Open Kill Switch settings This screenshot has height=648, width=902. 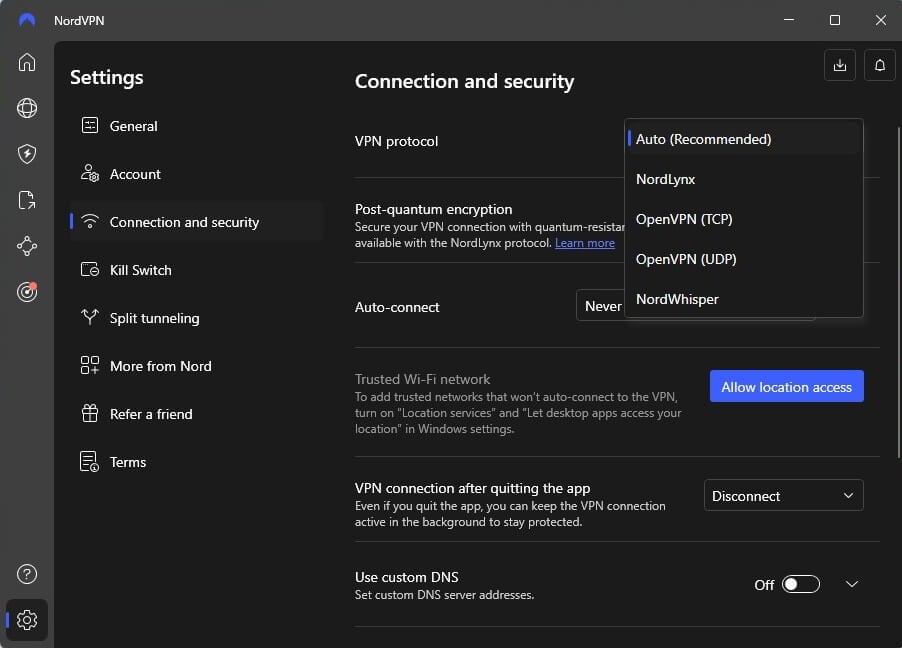click(x=196, y=270)
